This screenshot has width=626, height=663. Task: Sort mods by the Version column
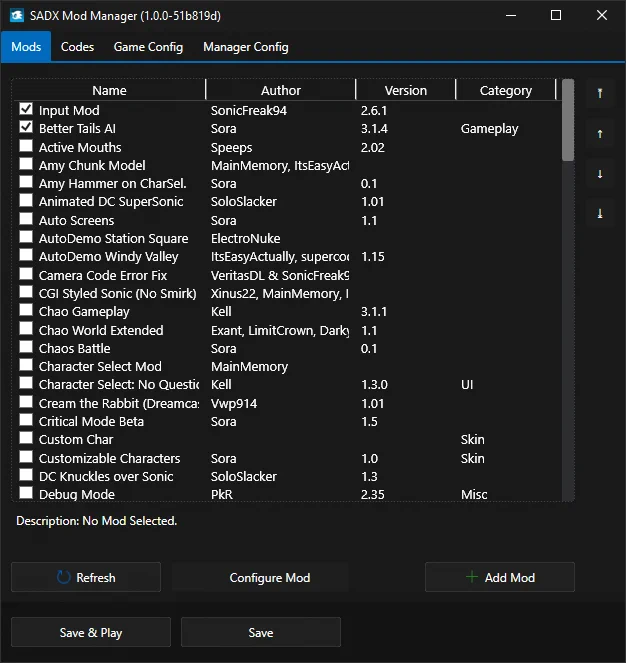tap(406, 90)
